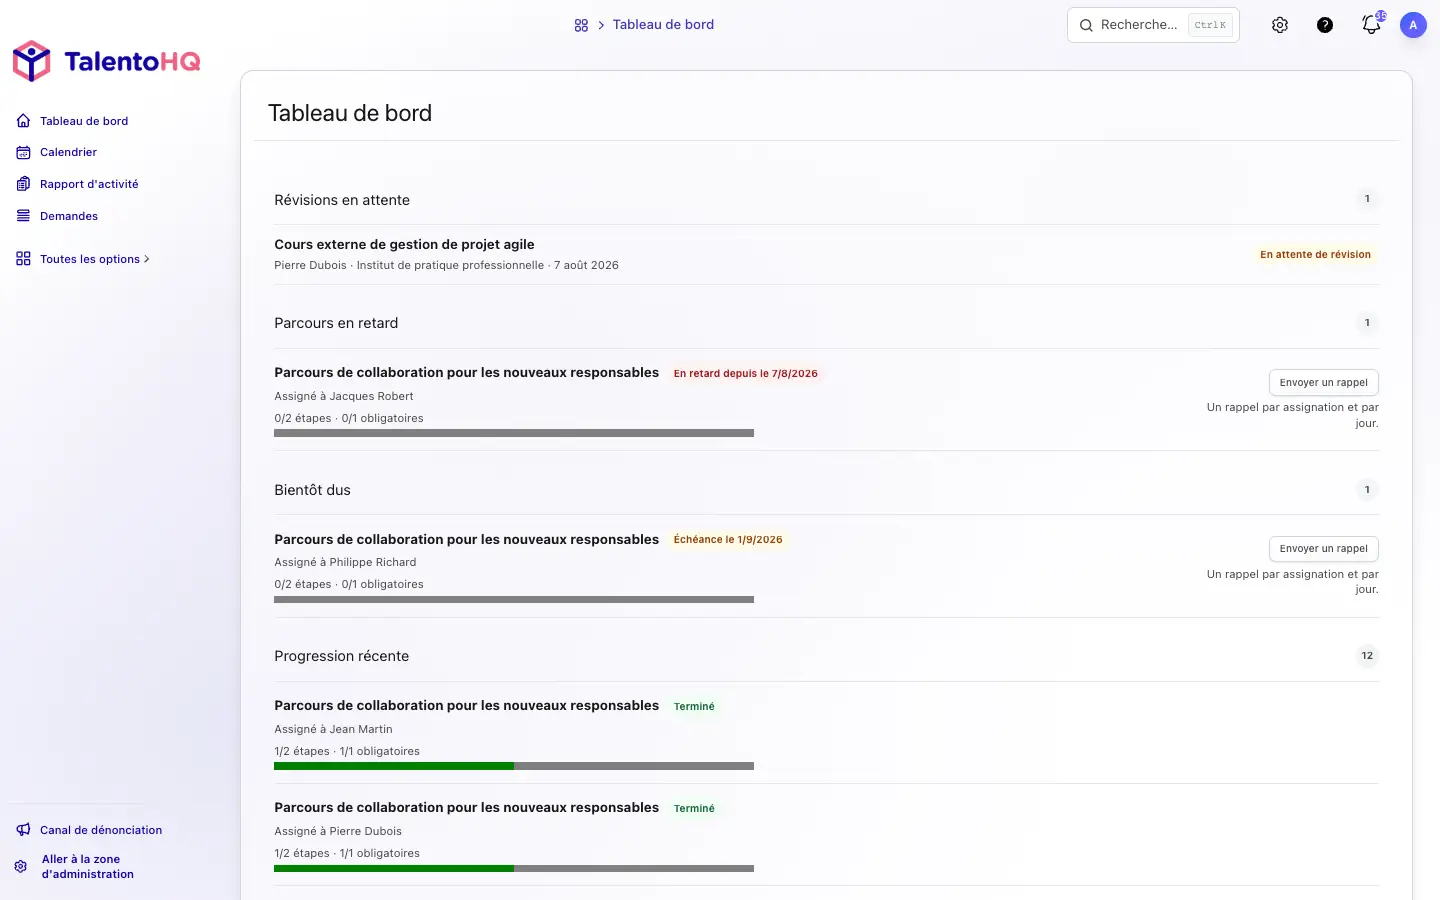This screenshot has width=1440, height=900.
Task: Open the user avatar menu
Action: click(1413, 25)
